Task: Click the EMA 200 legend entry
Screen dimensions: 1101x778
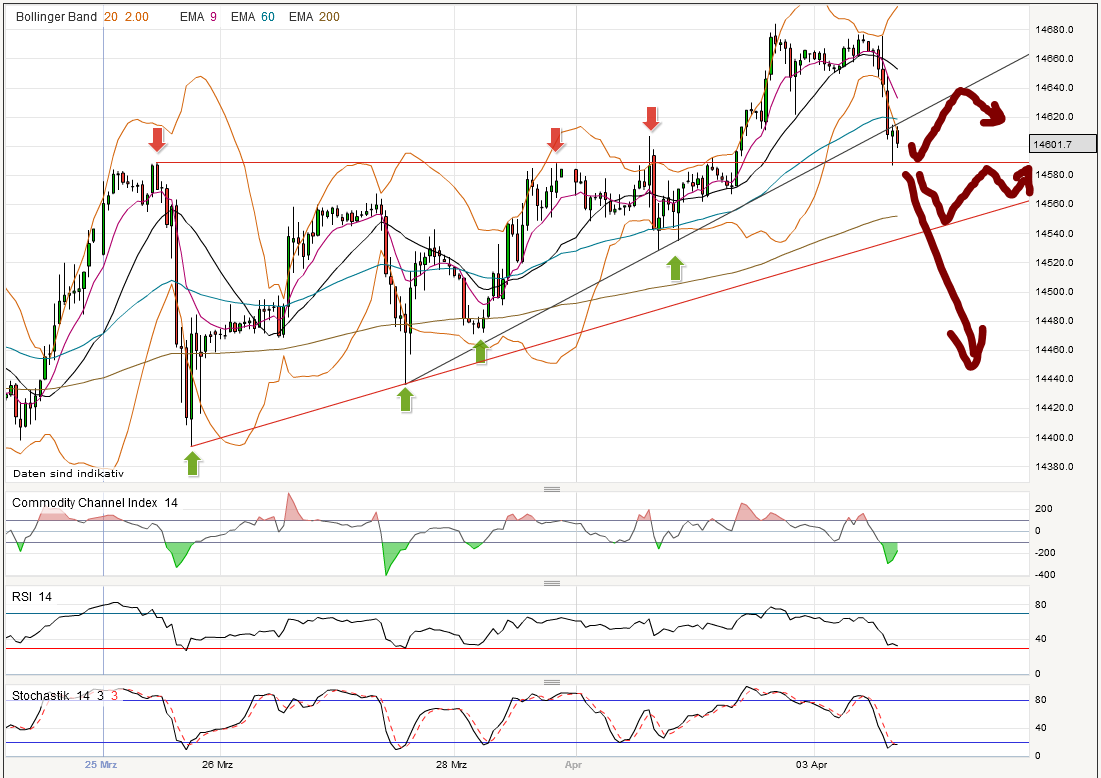Action: [314, 17]
